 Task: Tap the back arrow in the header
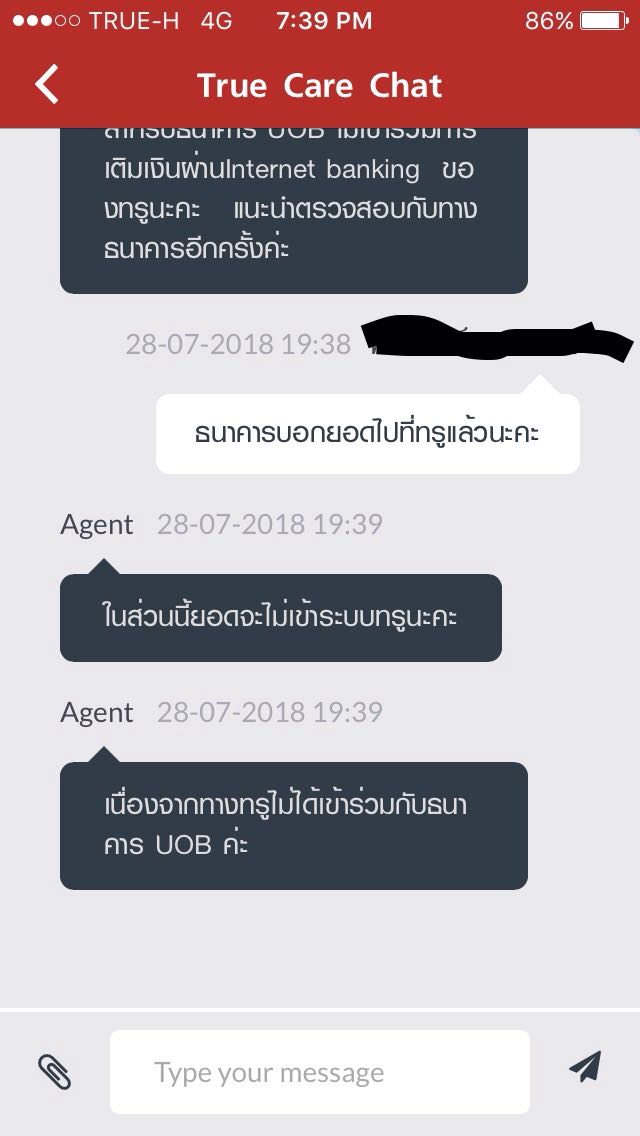click(47, 84)
